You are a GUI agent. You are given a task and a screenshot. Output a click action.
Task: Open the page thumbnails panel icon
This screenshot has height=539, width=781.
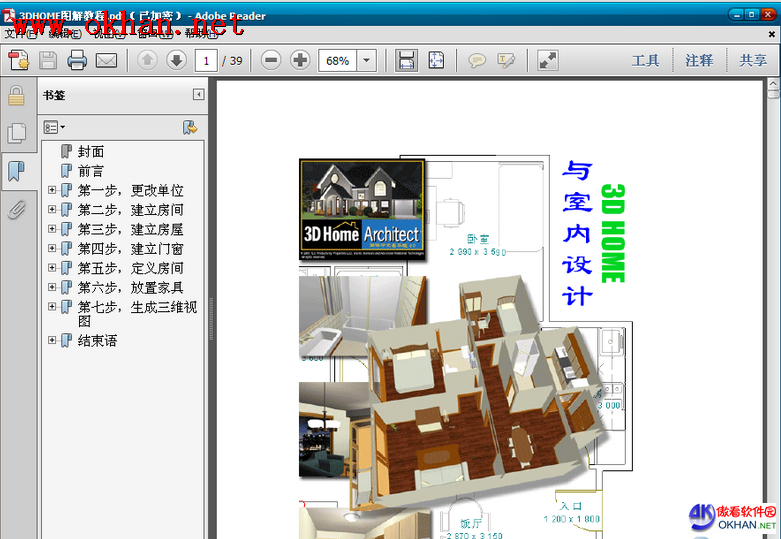(16, 134)
